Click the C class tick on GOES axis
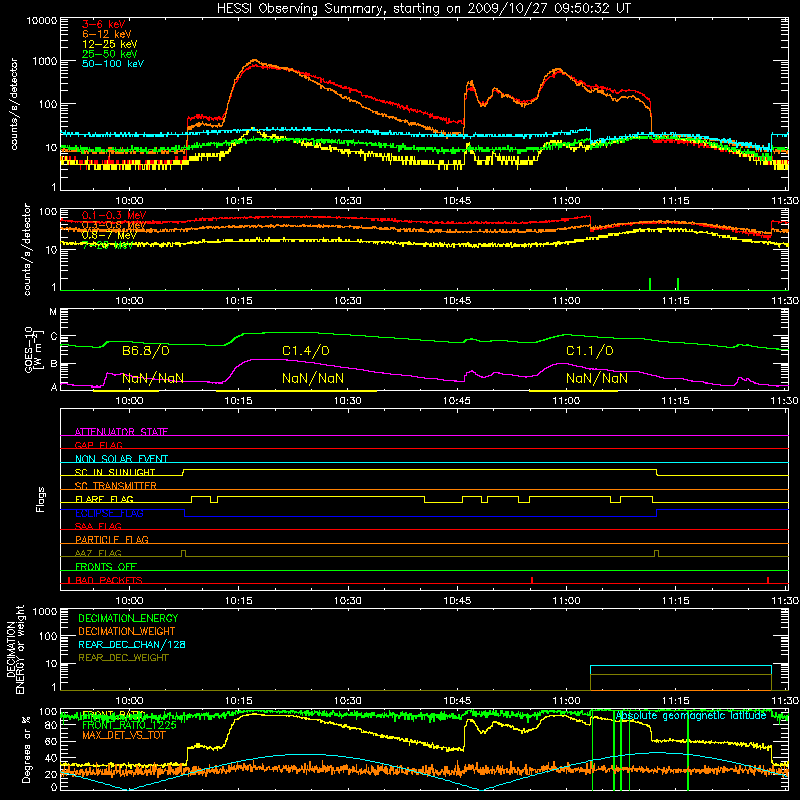The image size is (800, 800). click(53, 336)
